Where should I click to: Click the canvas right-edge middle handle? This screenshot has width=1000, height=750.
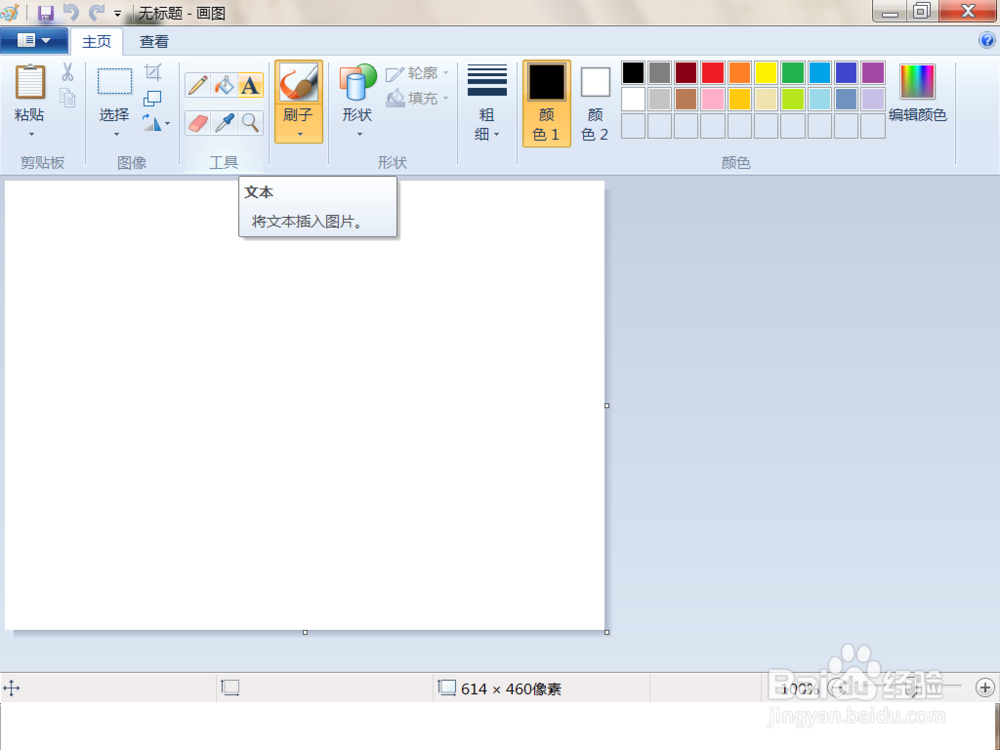[607, 405]
